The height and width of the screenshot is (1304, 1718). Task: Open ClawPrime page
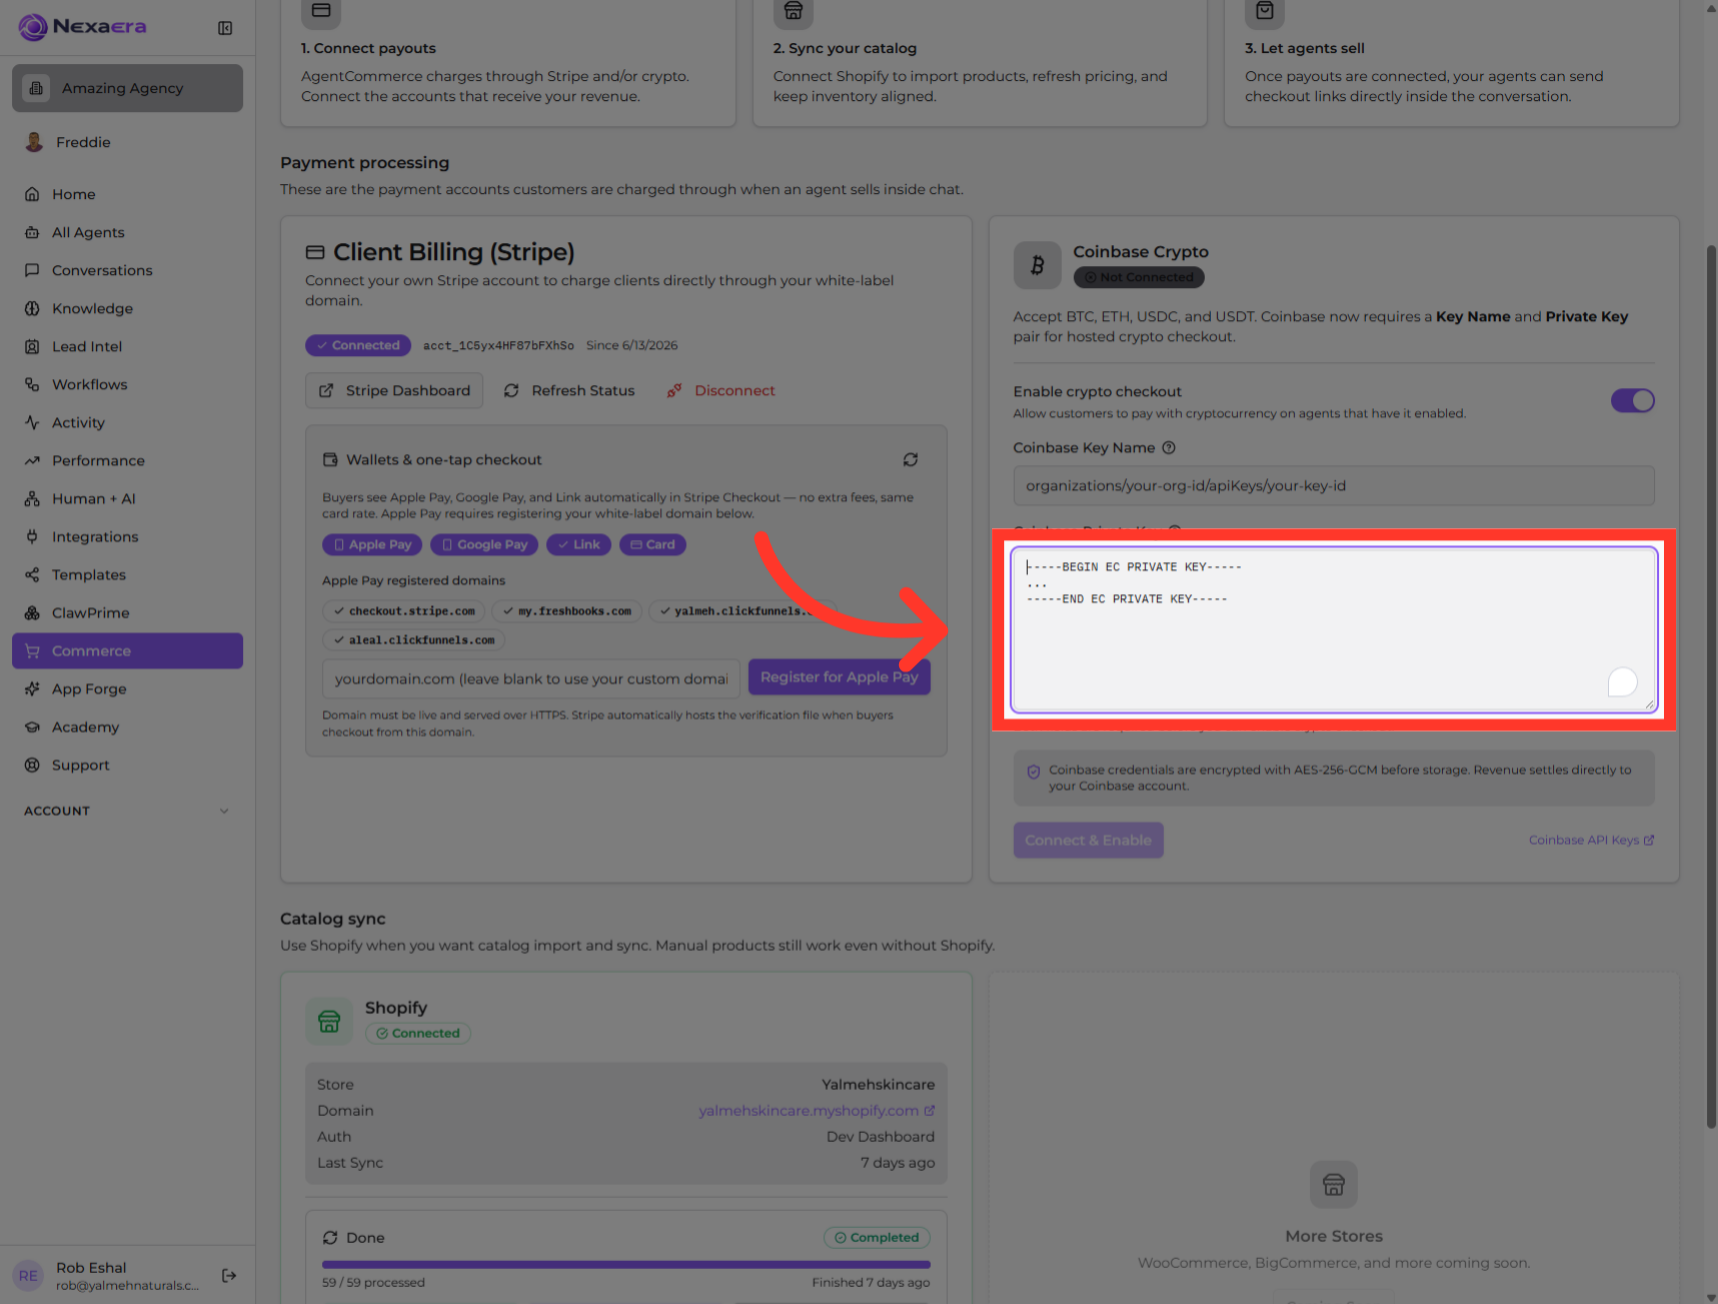tap(127, 612)
